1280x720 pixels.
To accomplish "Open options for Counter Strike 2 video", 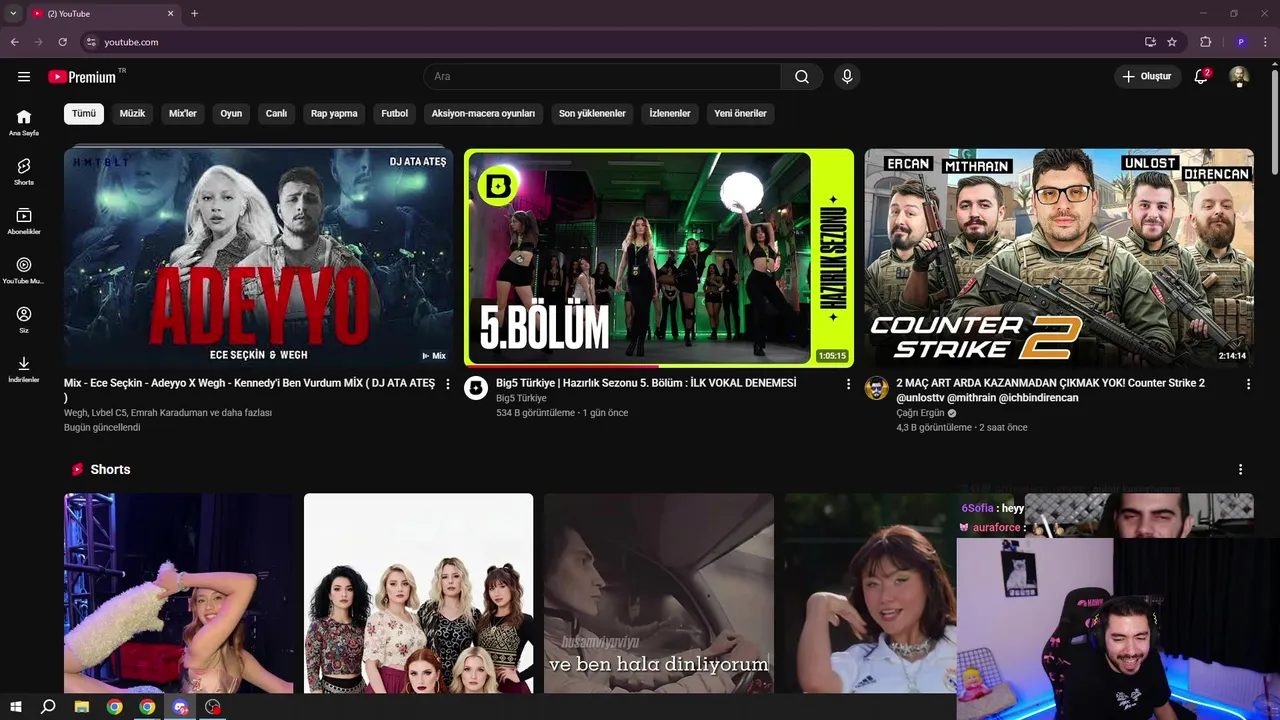I will [1248, 384].
